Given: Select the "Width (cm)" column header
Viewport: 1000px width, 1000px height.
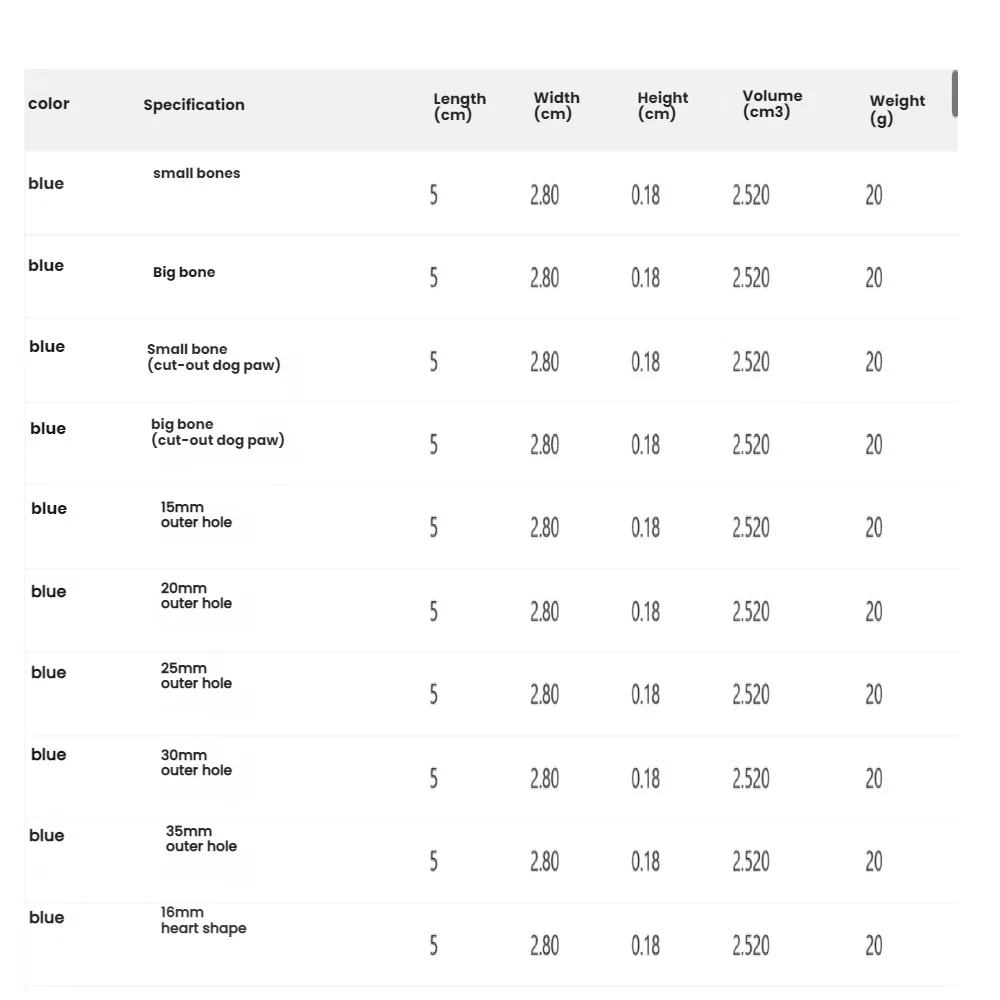Looking at the screenshot, I should 556,105.
